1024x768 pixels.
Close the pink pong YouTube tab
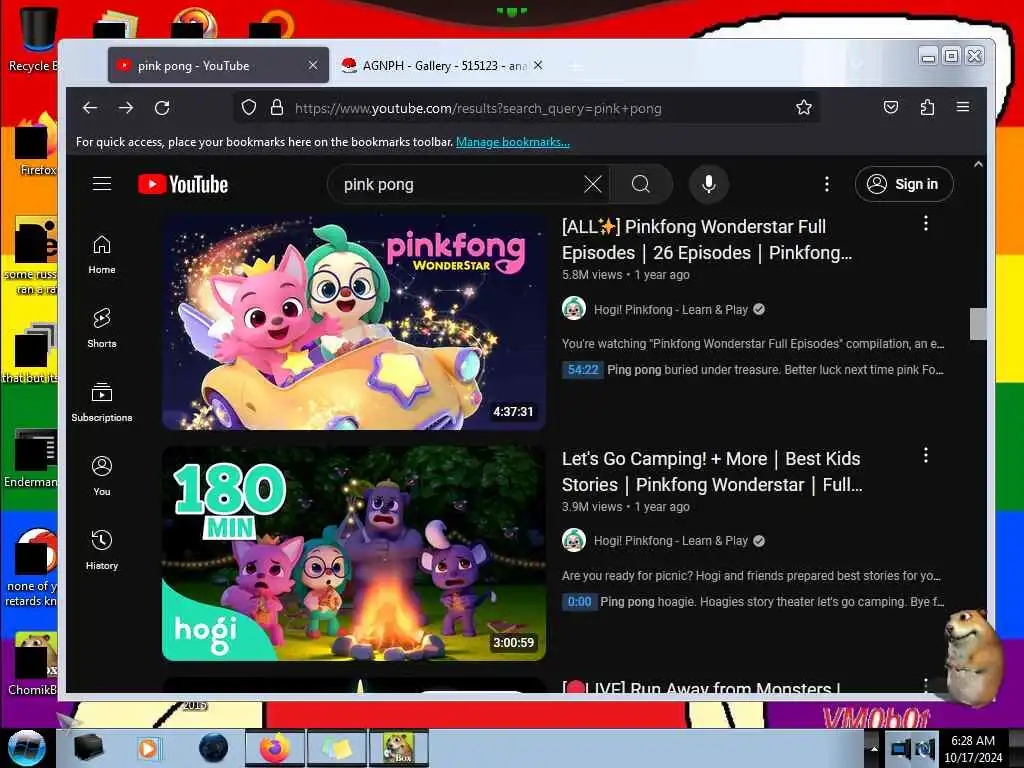pyautogui.click(x=313, y=65)
